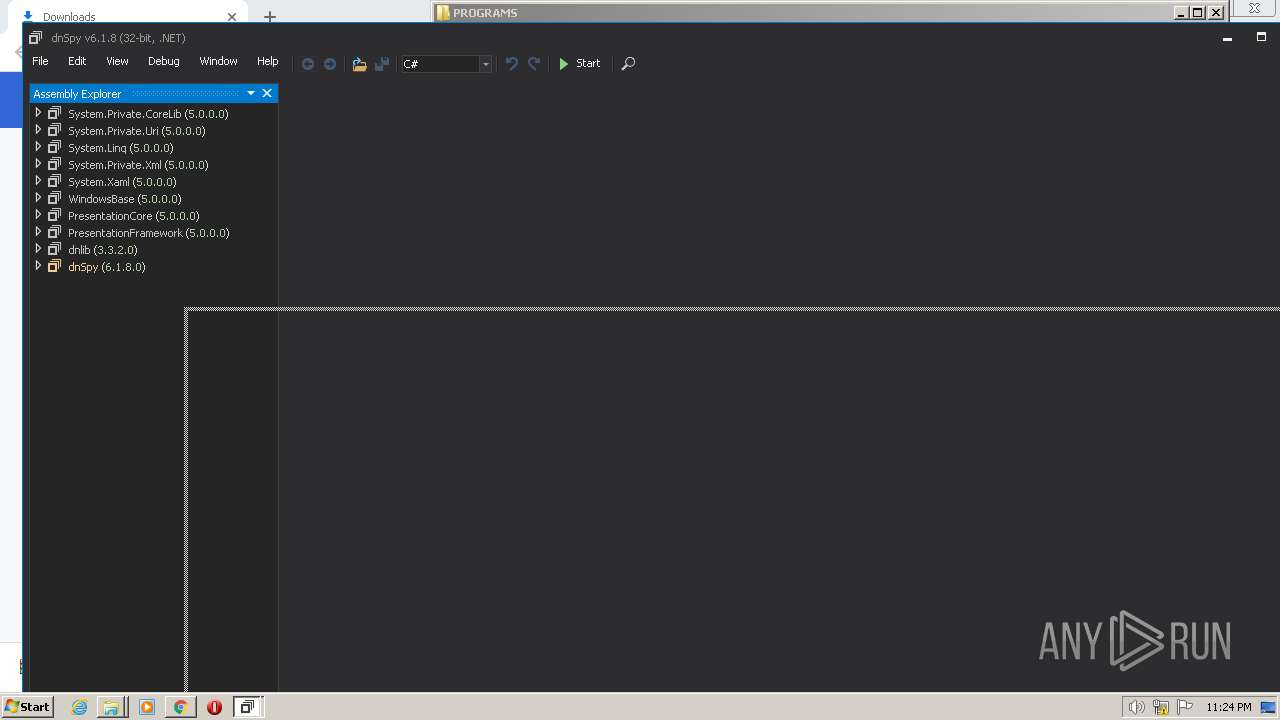Expand the PresentationFramework node

tap(38, 232)
